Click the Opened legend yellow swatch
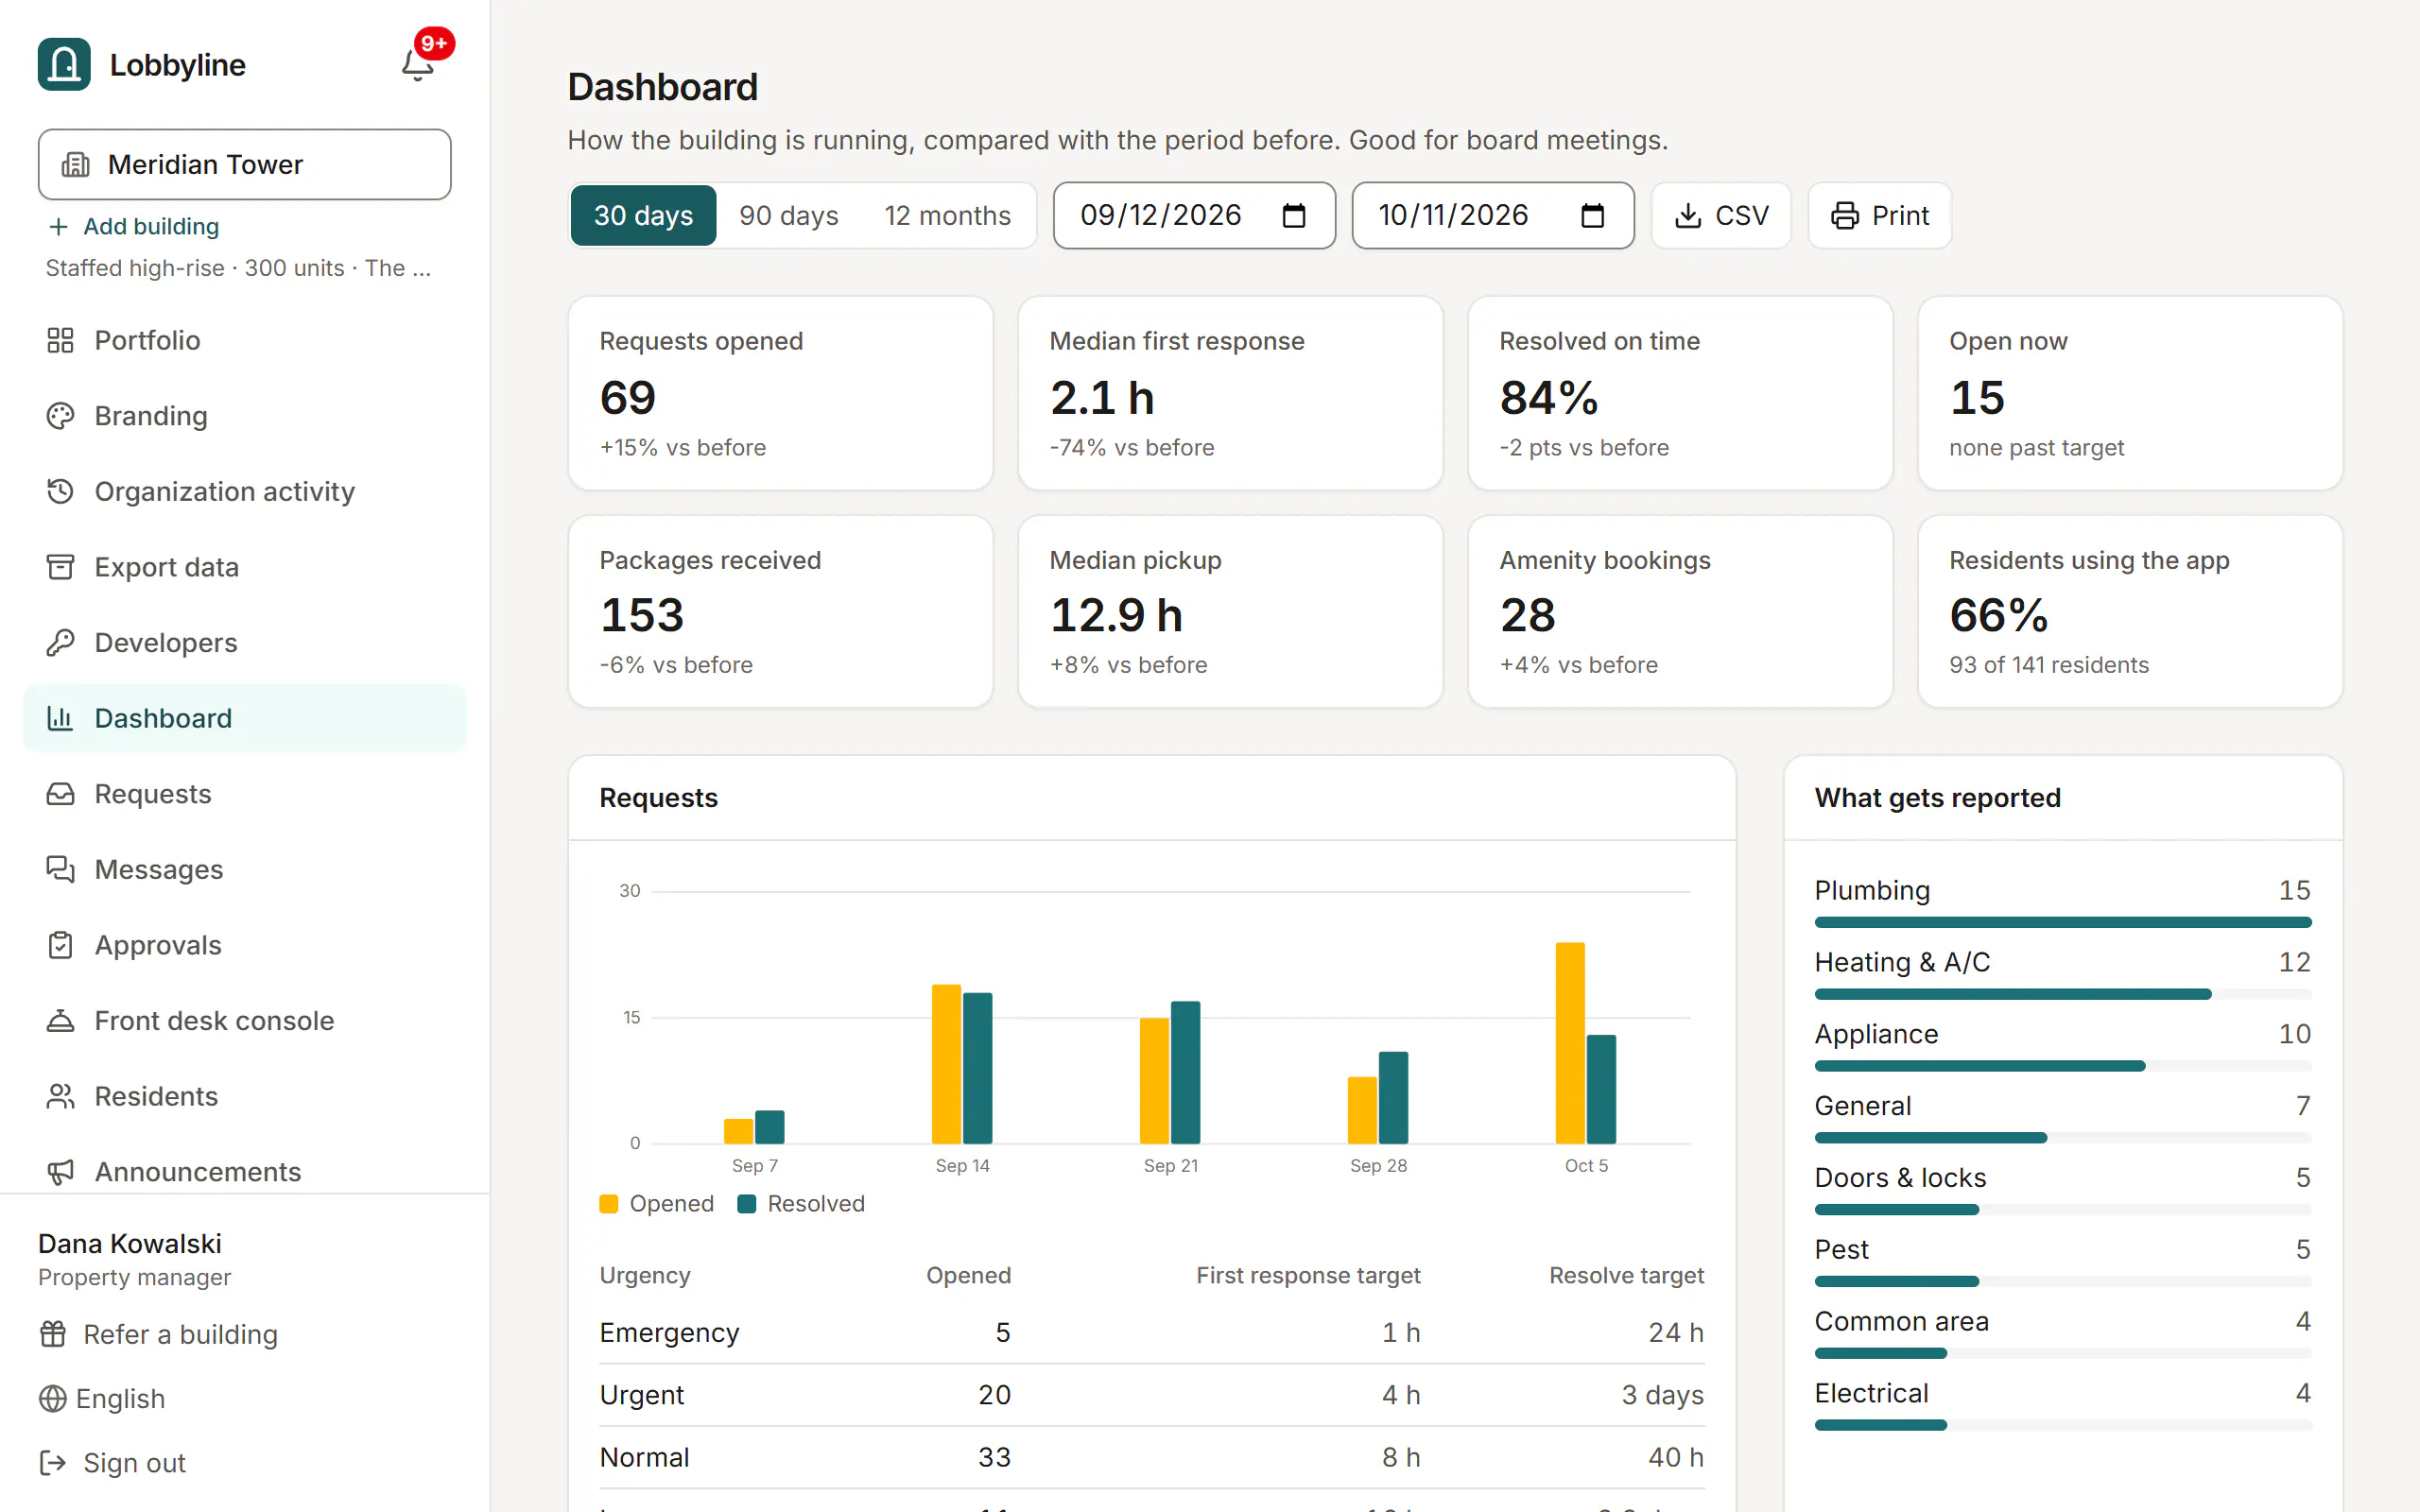This screenshot has width=2420, height=1512. [x=608, y=1204]
